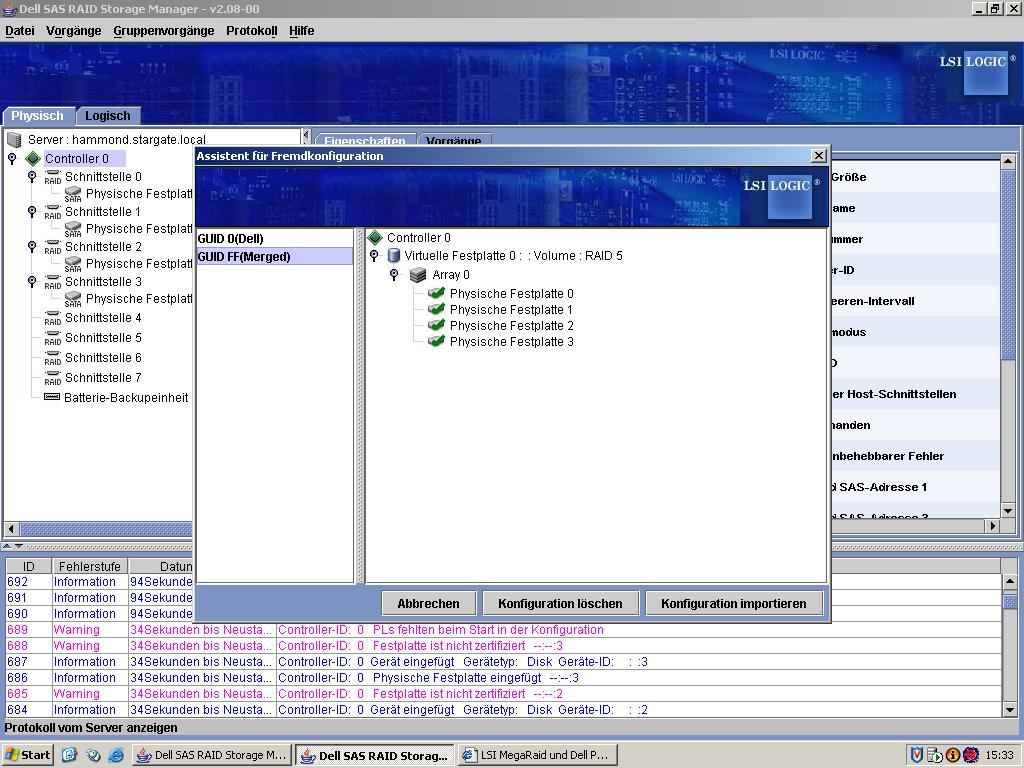1024x768 pixels.
Task: Collapse log panel via splitter up arrow
Action: click(x=7, y=546)
